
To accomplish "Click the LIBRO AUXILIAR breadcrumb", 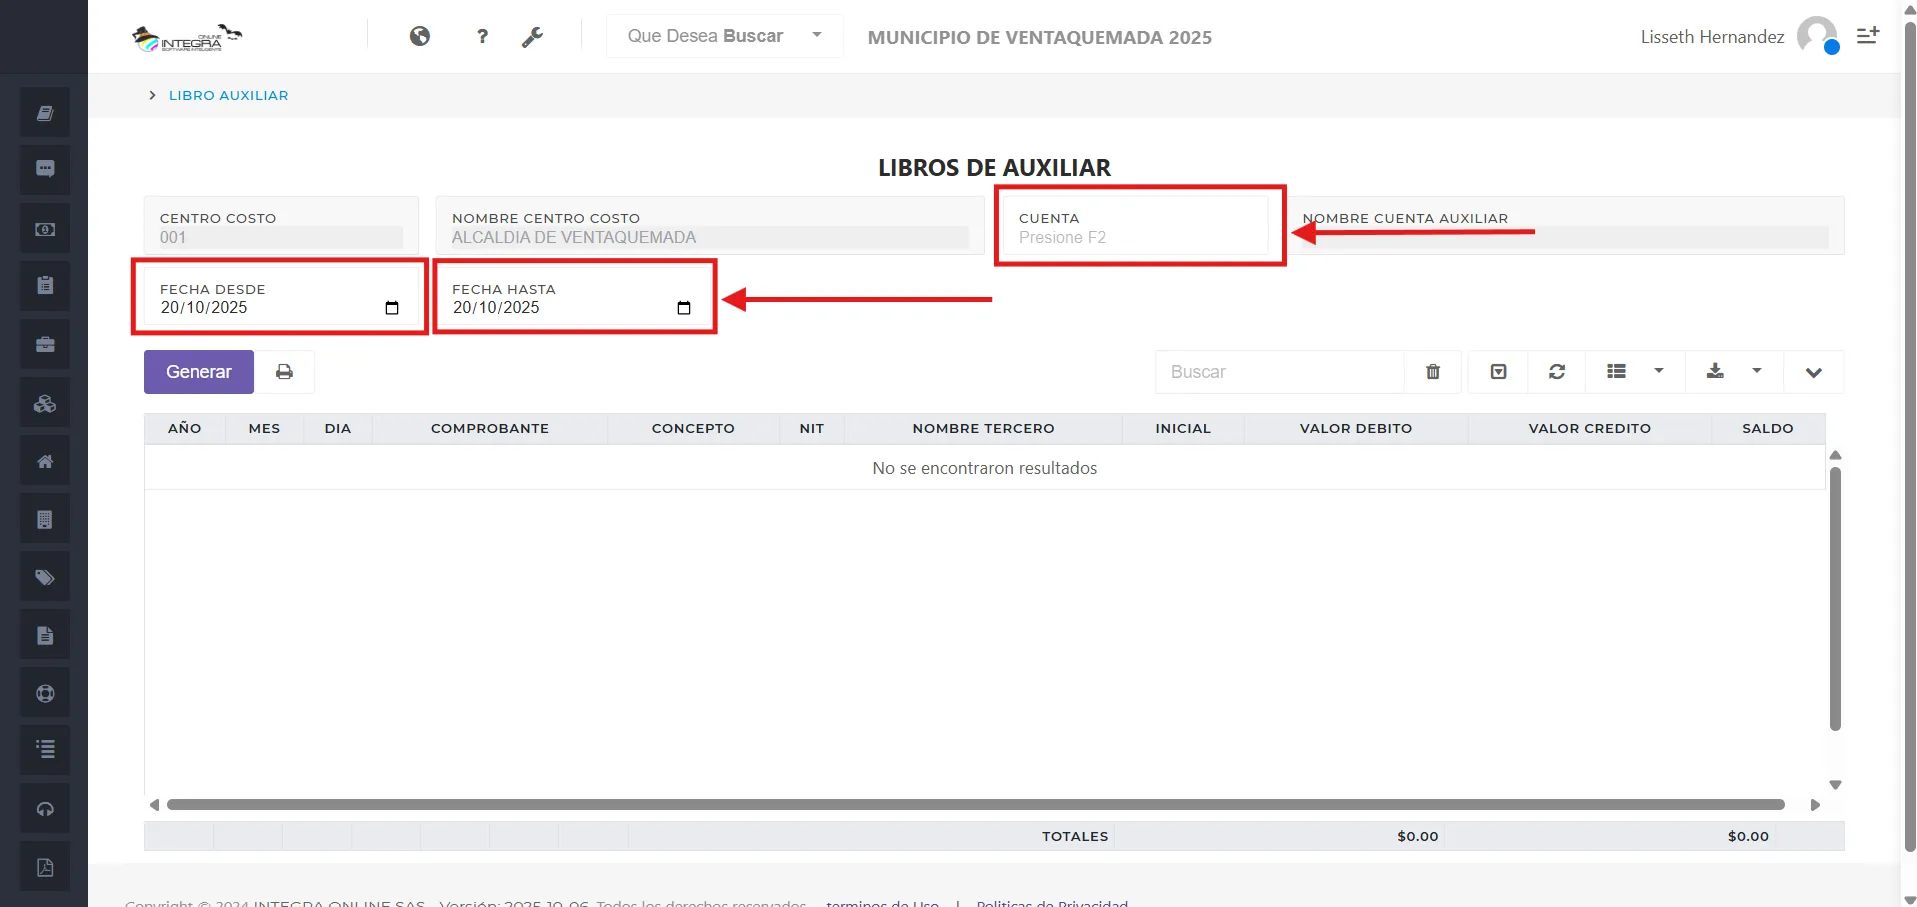I will [228, 95].
